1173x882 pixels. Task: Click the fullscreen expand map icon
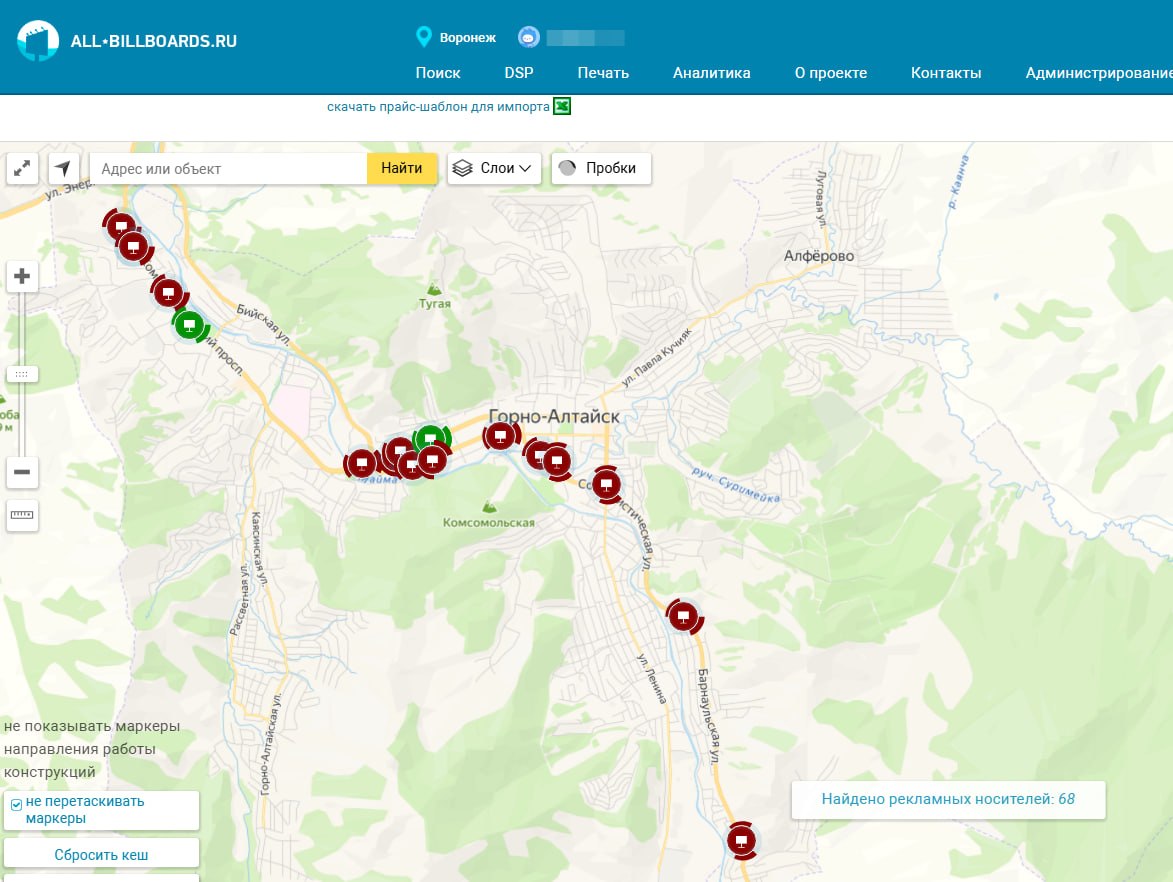pos(22,168)
